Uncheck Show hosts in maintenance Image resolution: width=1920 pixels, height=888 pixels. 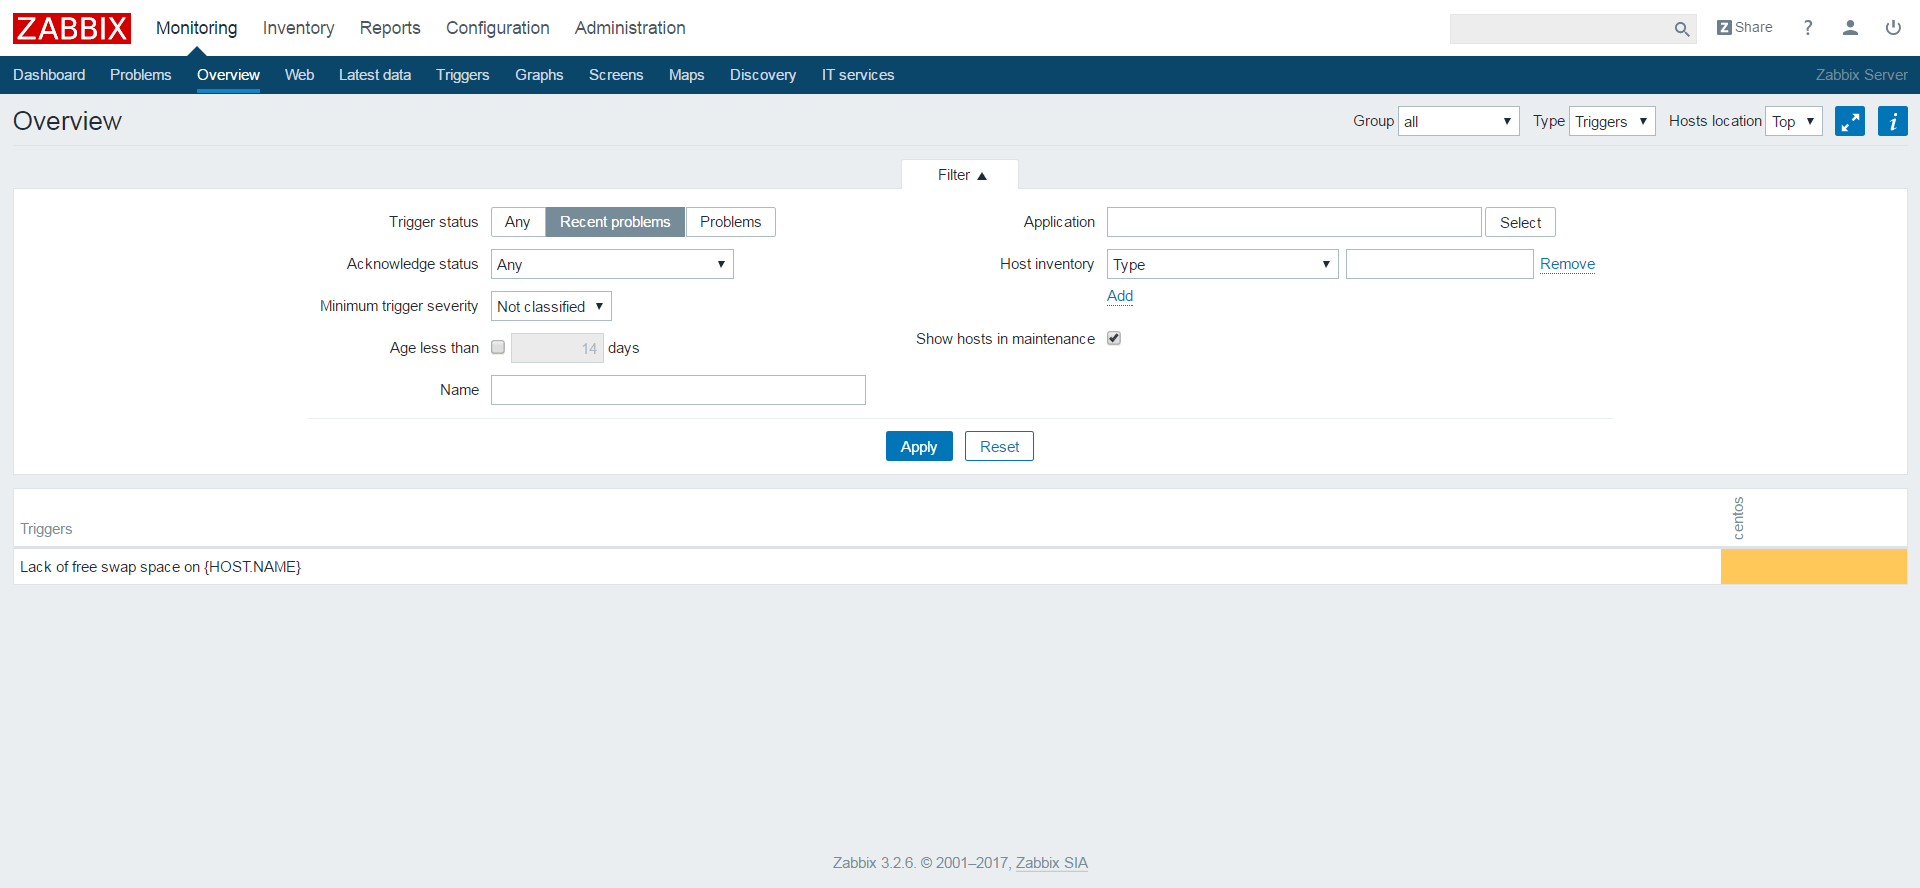tap(1114, 338)
